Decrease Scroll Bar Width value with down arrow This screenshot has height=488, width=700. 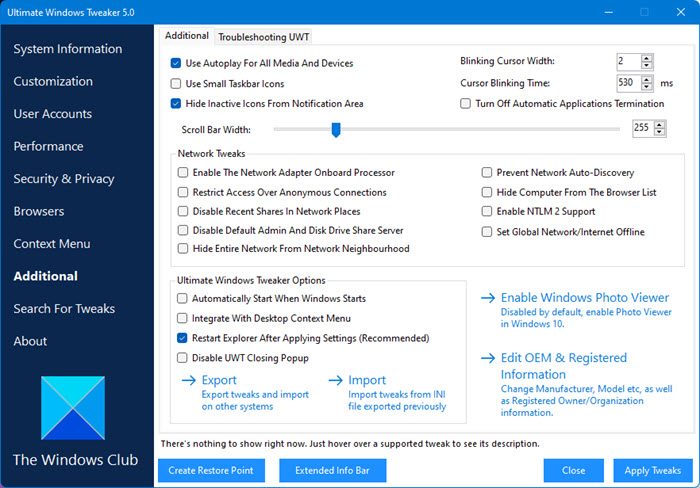click(659, 132)
